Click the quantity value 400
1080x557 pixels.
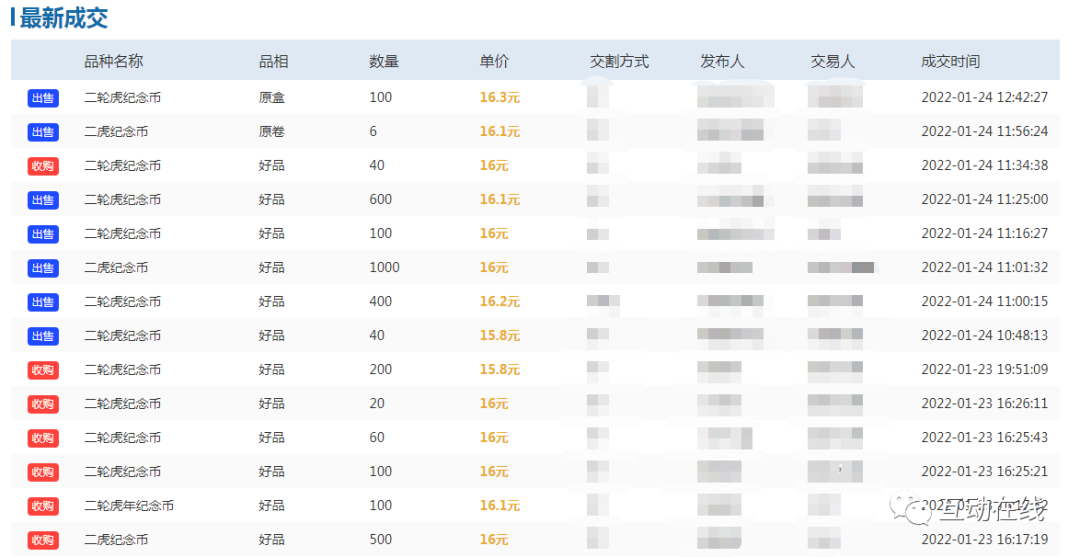[x=380, y=302]
